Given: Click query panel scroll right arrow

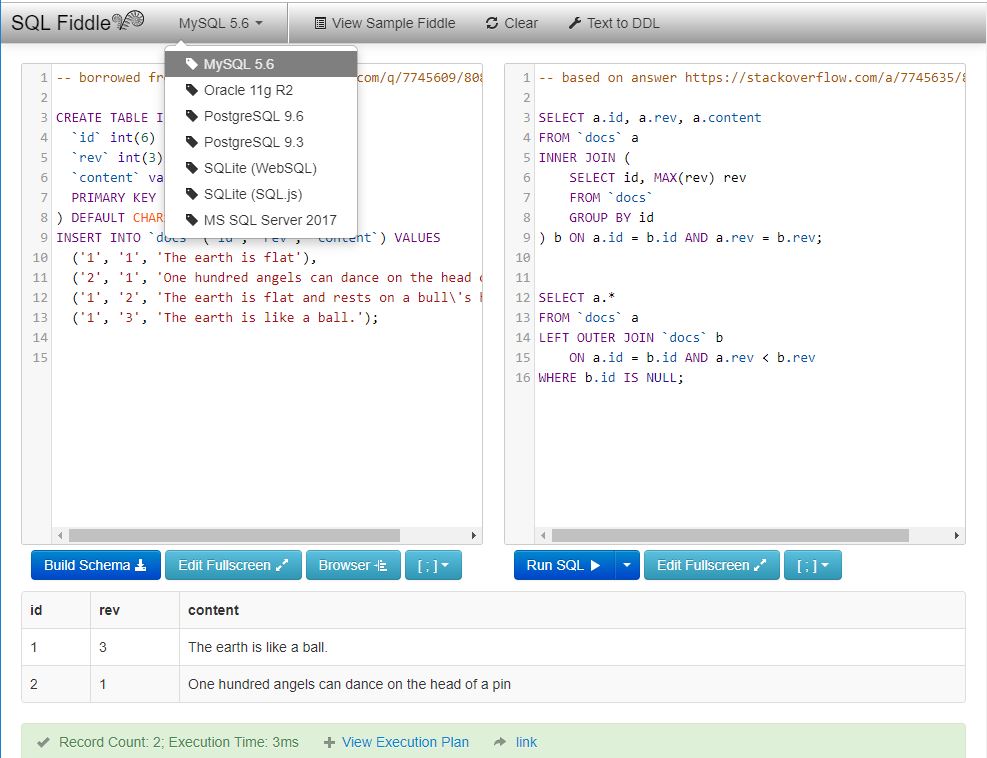Looking at the screenshot, I should click(957, 535).
